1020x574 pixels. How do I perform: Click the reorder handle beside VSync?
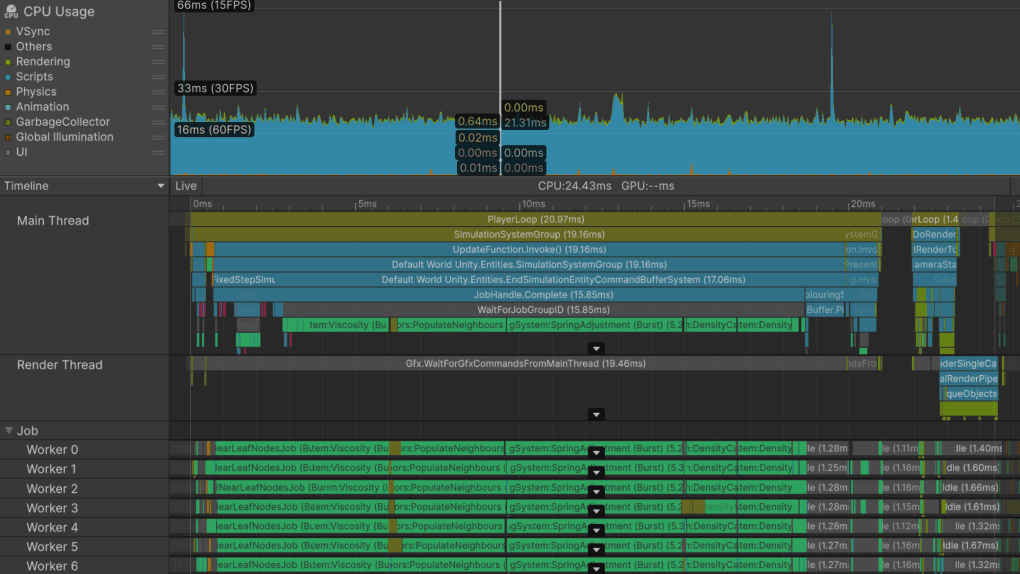point(158,32)
